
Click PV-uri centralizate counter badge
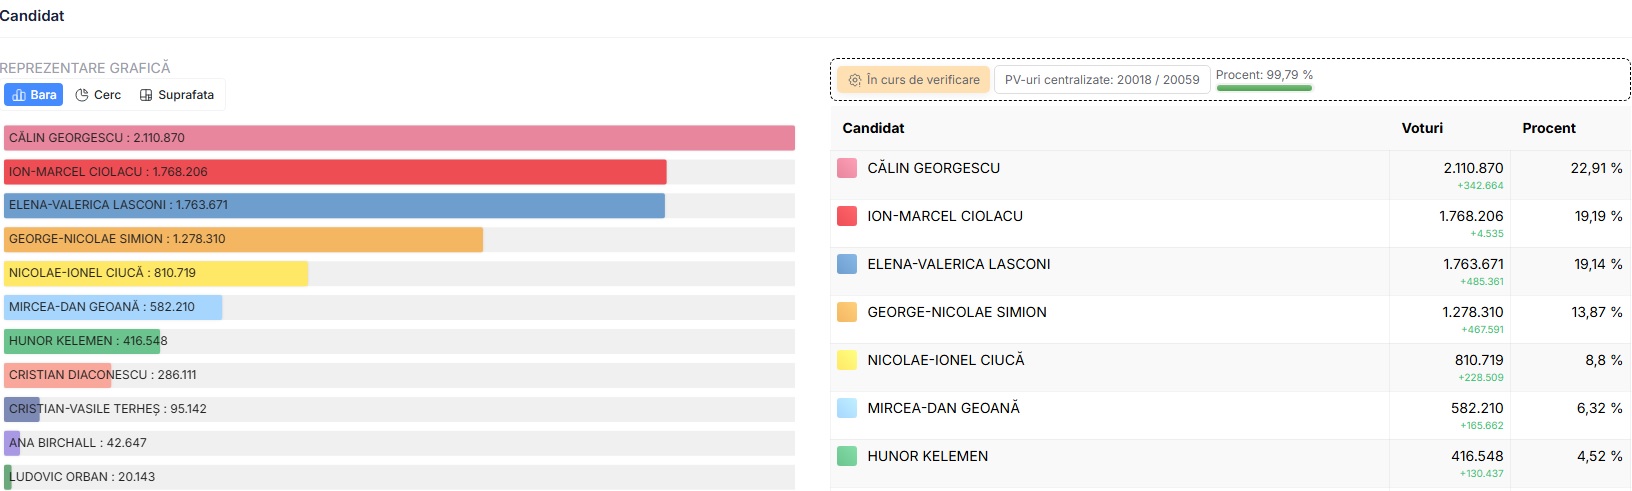[1102, 80]
